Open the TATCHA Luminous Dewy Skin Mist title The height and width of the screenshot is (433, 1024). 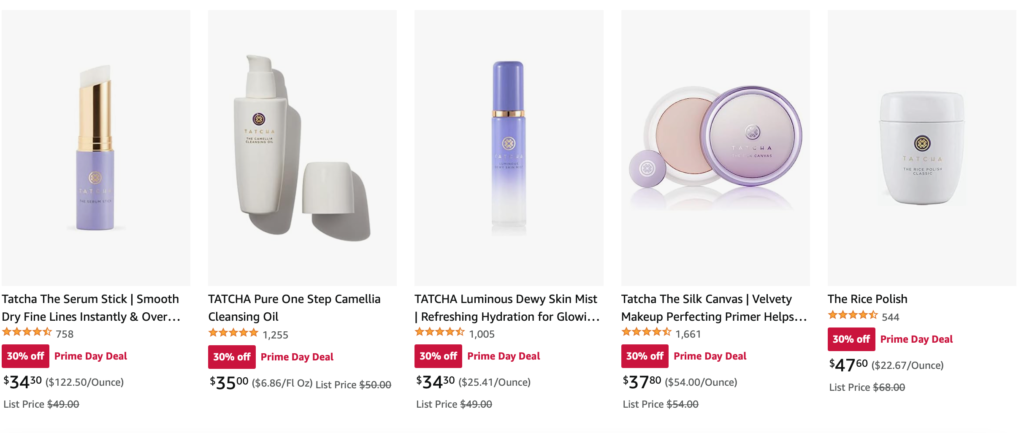(506, 307)
